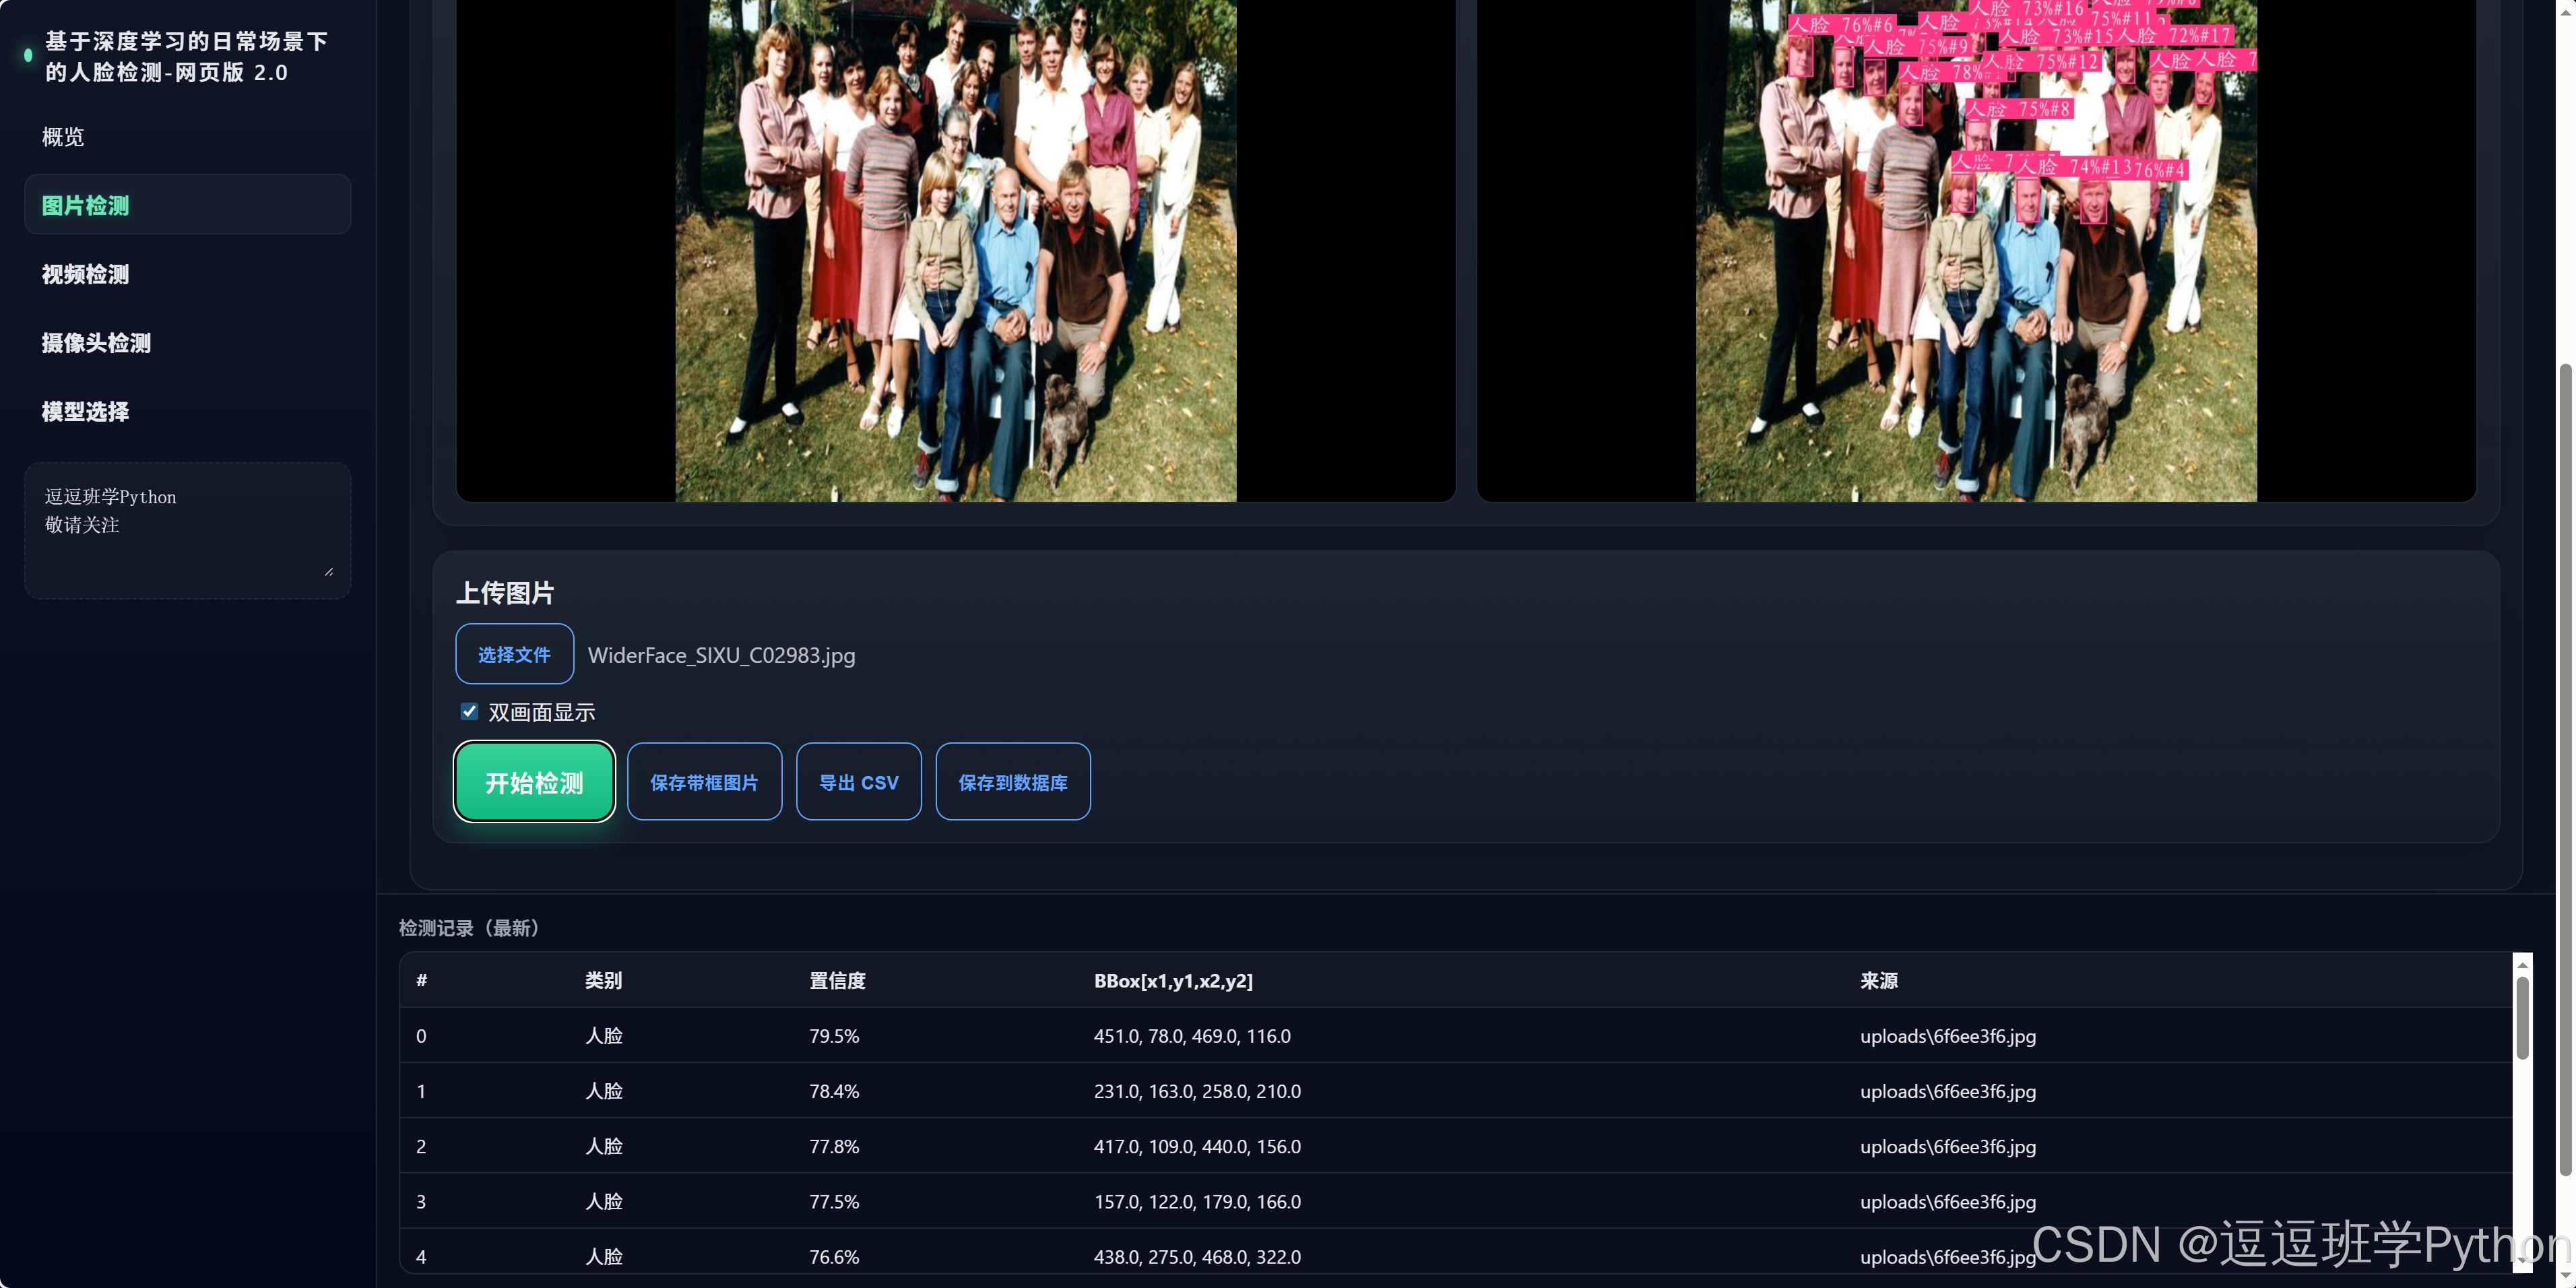
Task: Open the 模型选择 model selection page
Action: click(x=187, y=411)
